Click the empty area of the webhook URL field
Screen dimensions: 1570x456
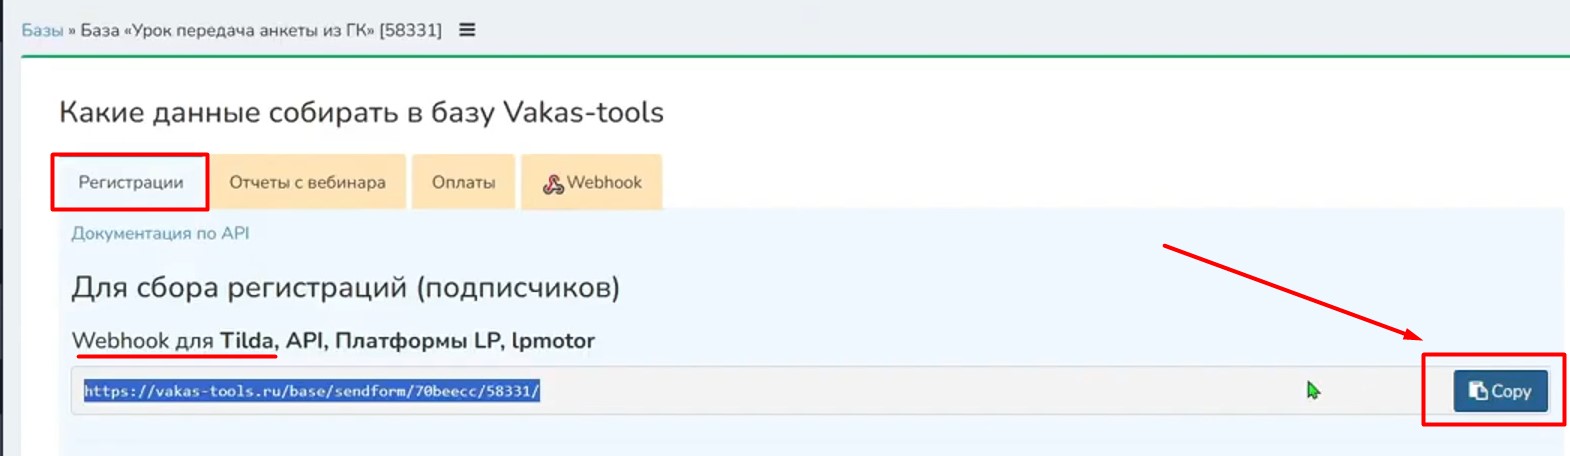coord(900,391)
